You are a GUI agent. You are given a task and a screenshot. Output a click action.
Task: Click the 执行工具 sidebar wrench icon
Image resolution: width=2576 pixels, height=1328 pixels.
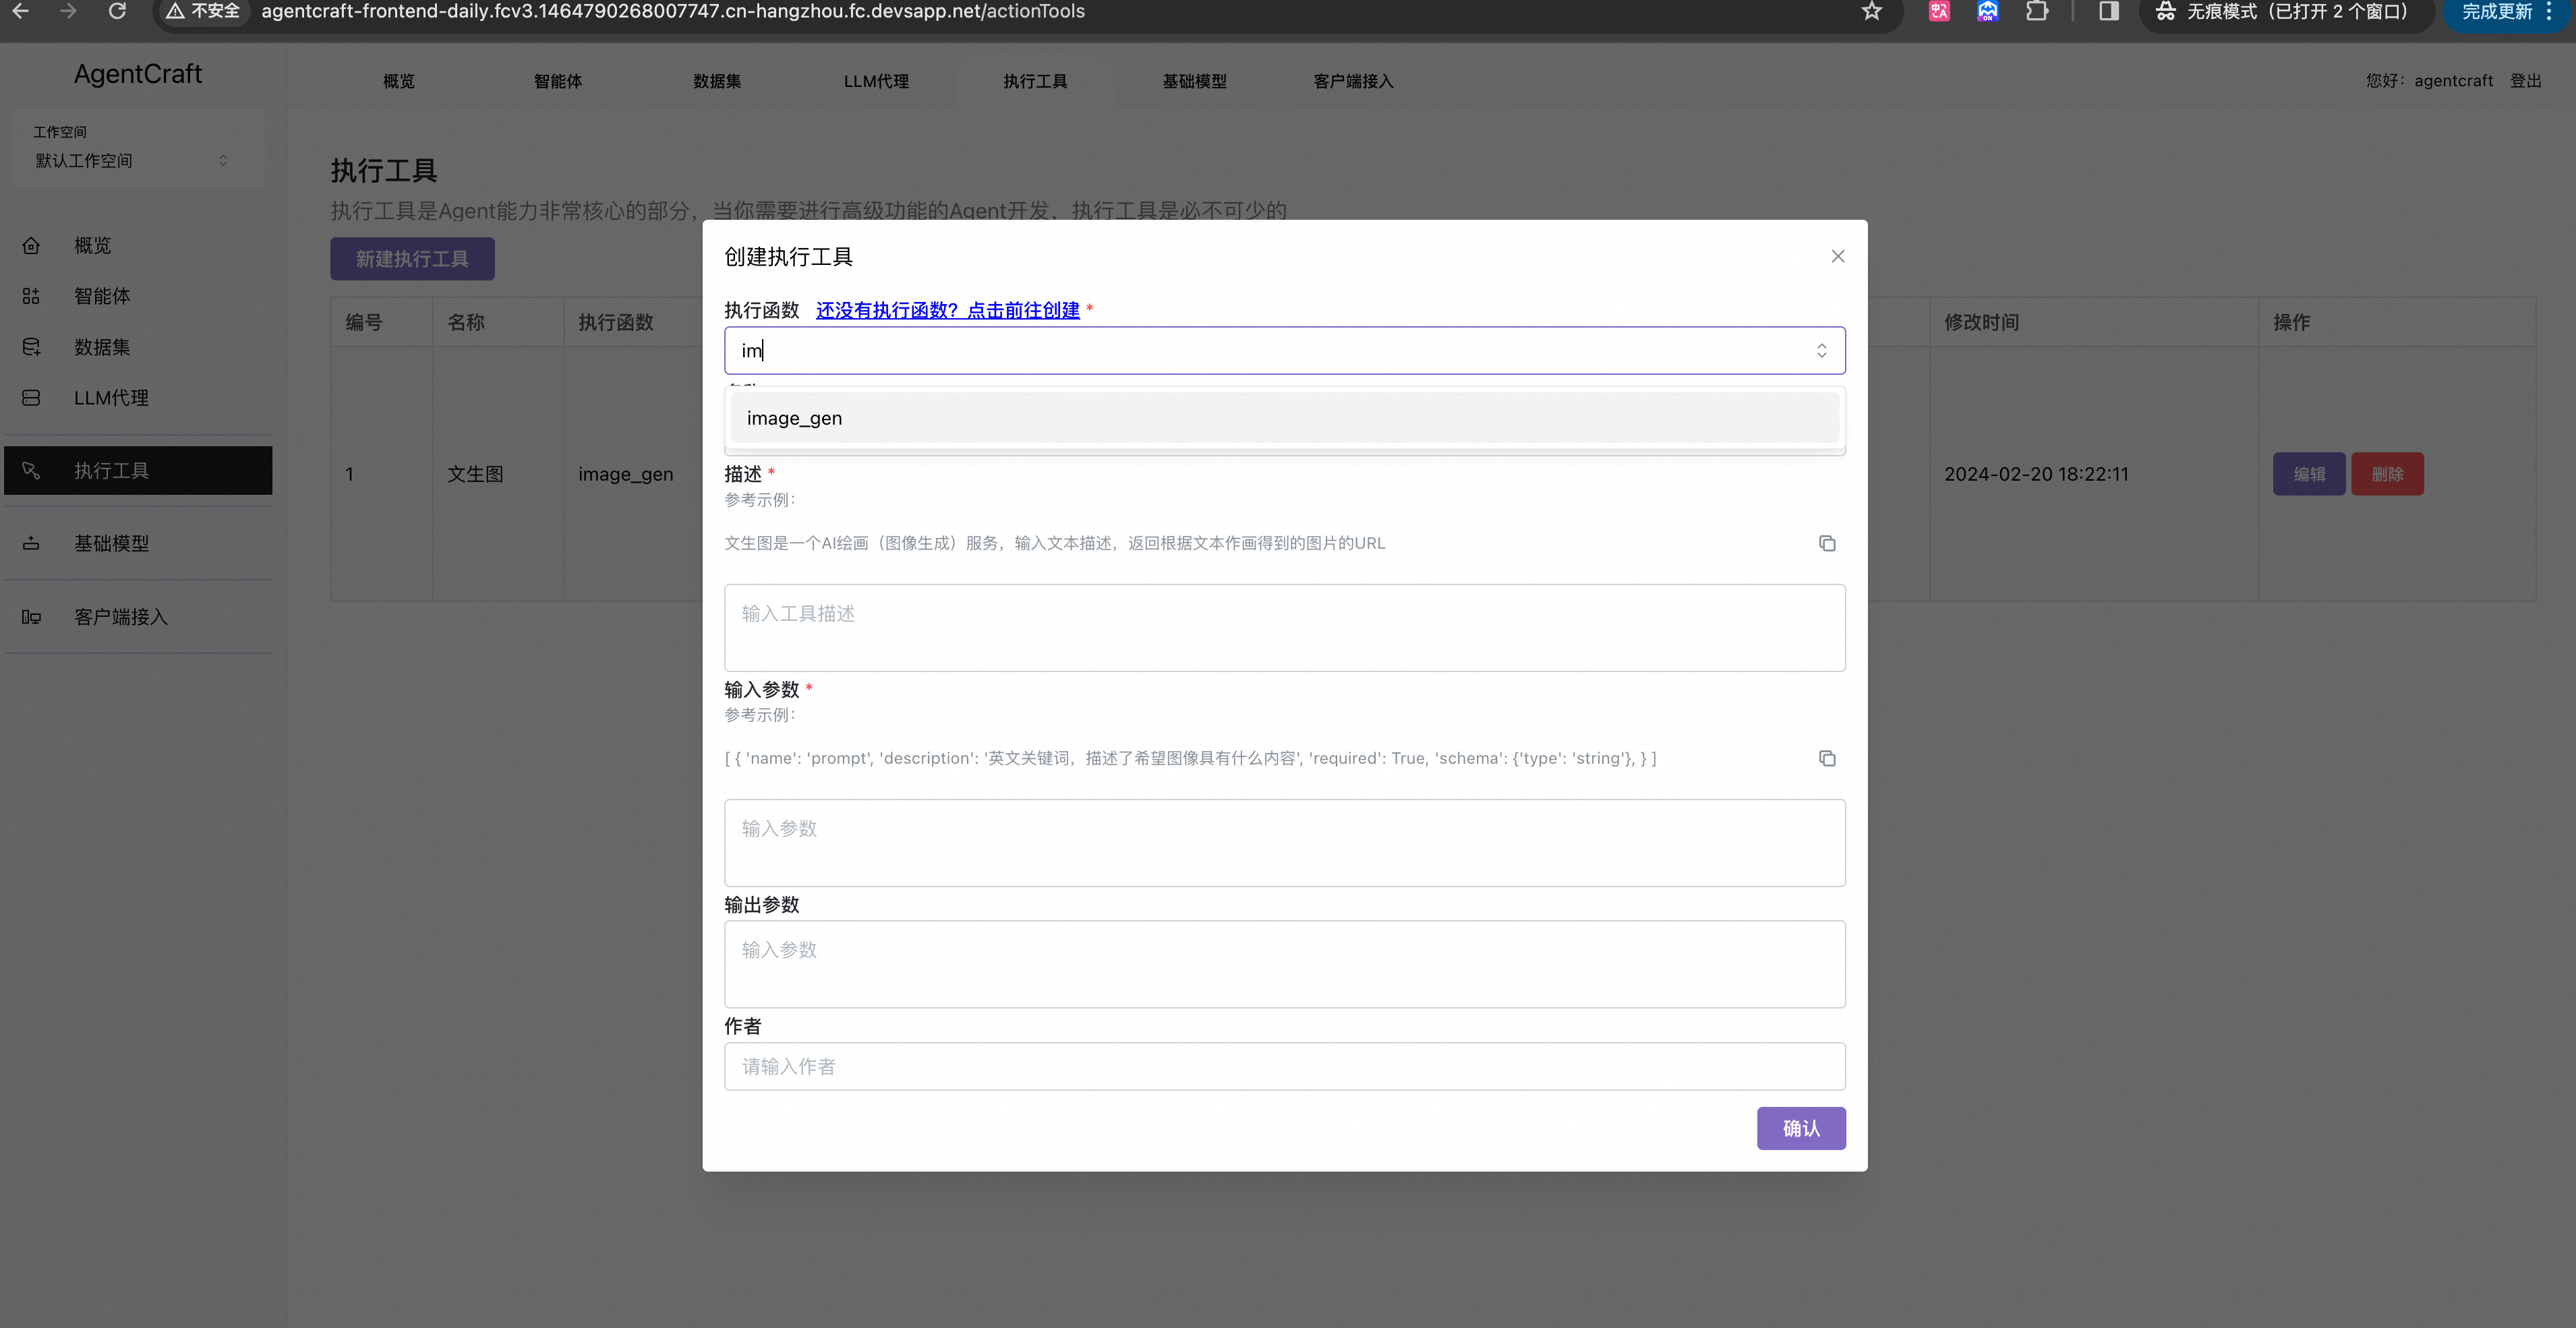(31, 470)
